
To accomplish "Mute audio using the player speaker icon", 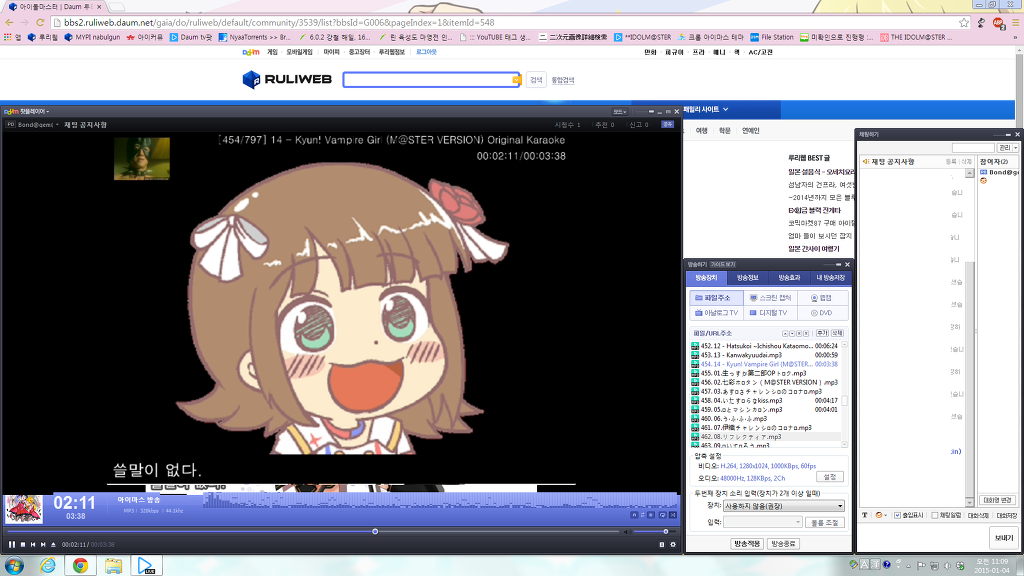I will pyautogui.click(x=625, y=531).
